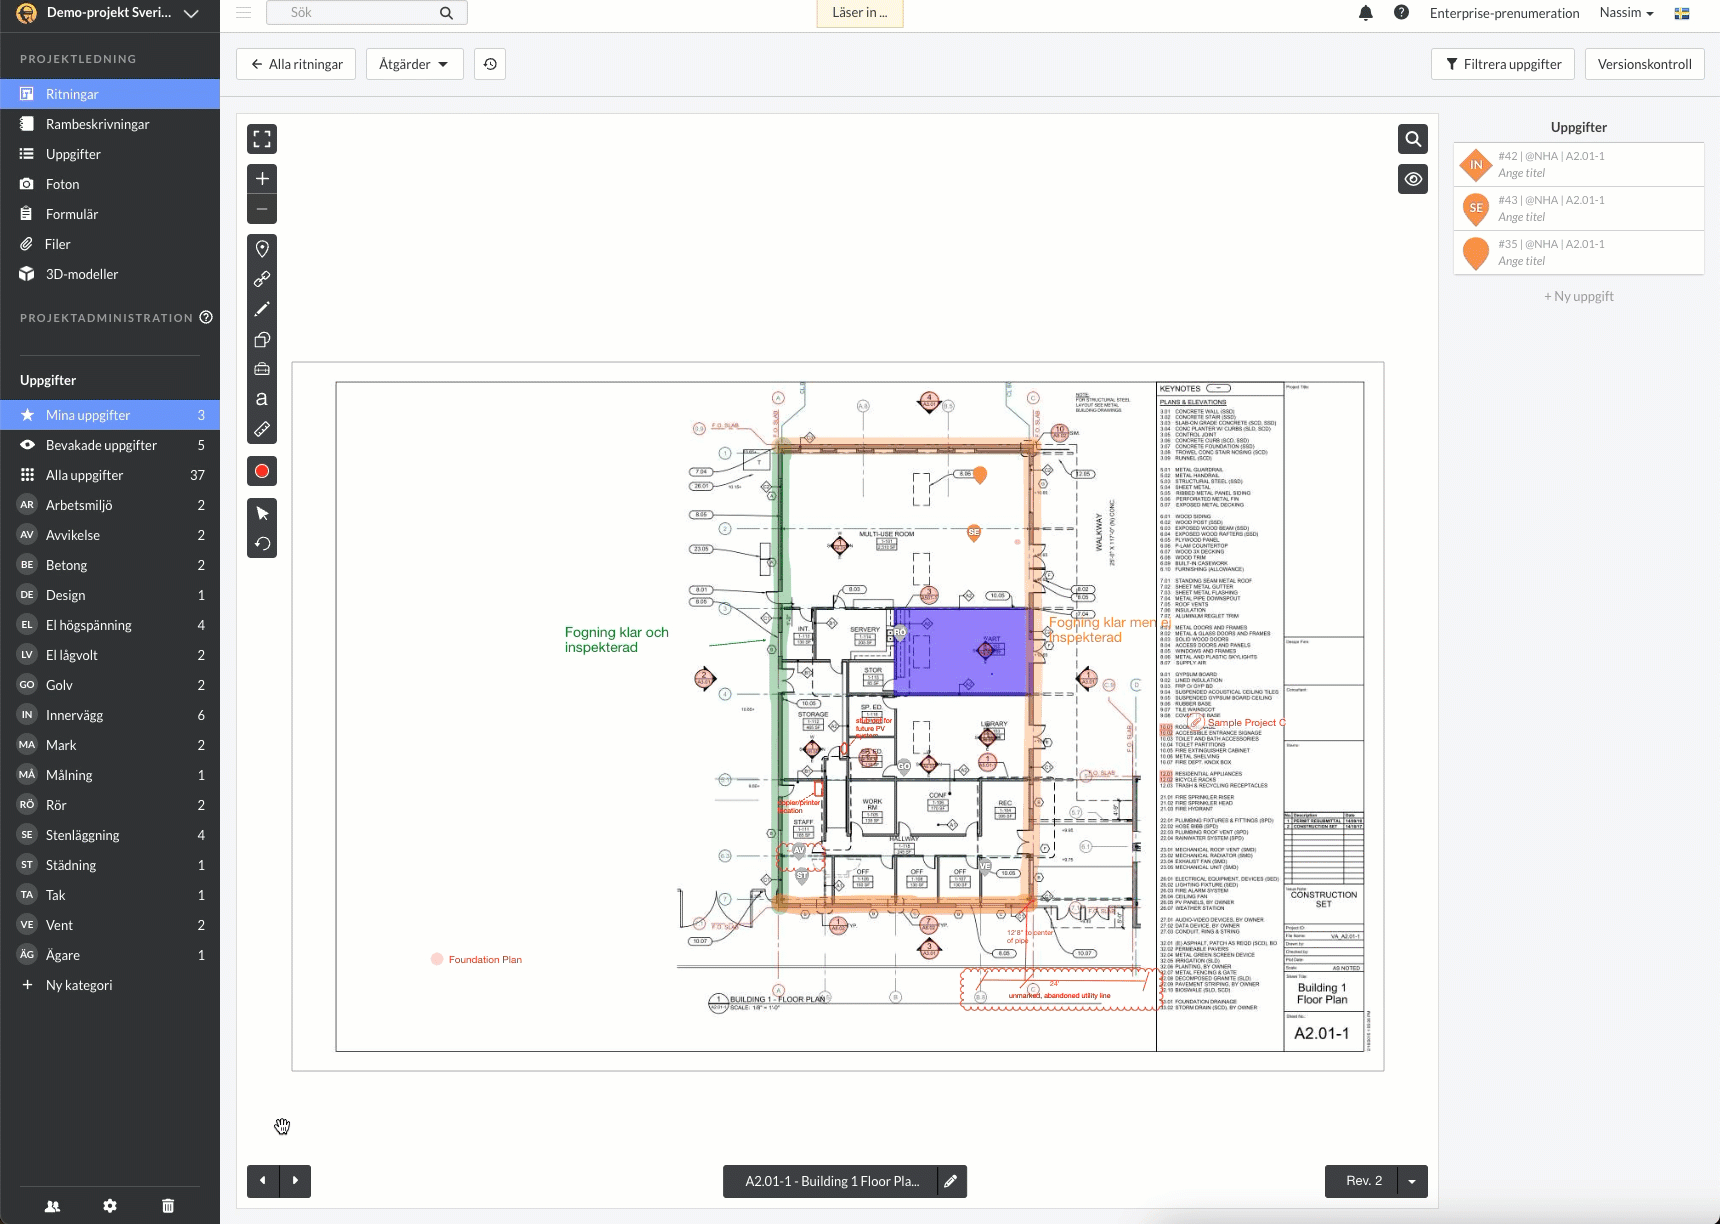Viewport: 1720px width, 1224px height.
Task: Open Uppgifter in project menu
Action: tap(110, 154)
